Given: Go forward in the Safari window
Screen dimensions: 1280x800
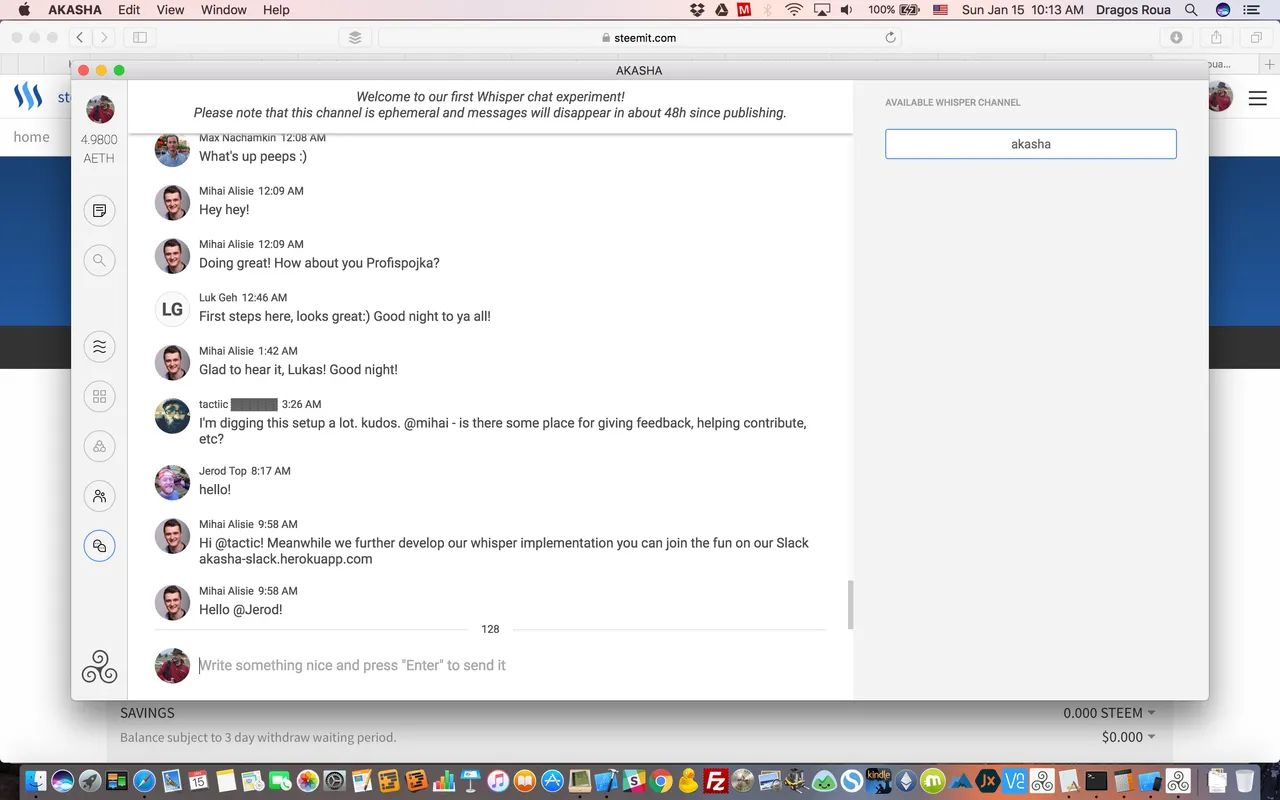Looking at the screenshot, I should coord(104,37).
